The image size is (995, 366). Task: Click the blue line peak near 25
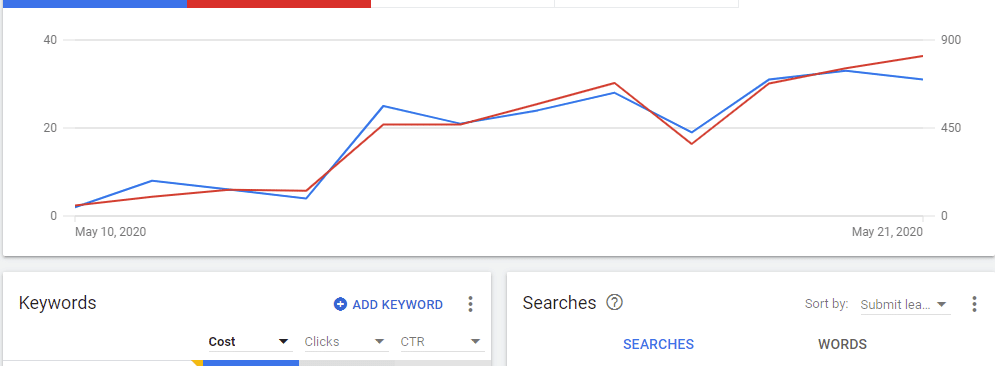[383, 106]
